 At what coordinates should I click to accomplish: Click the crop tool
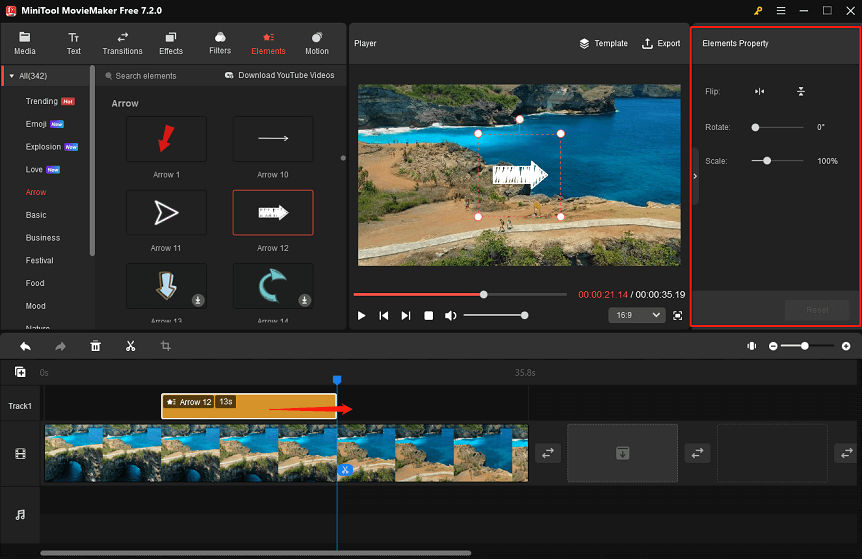[165, 346]
